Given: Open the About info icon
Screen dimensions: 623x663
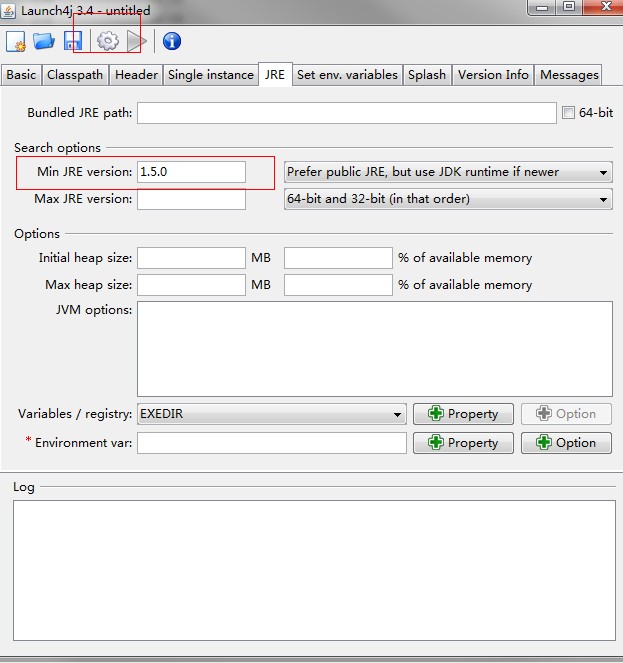Looking at the screenshot, I should [172, 41].
